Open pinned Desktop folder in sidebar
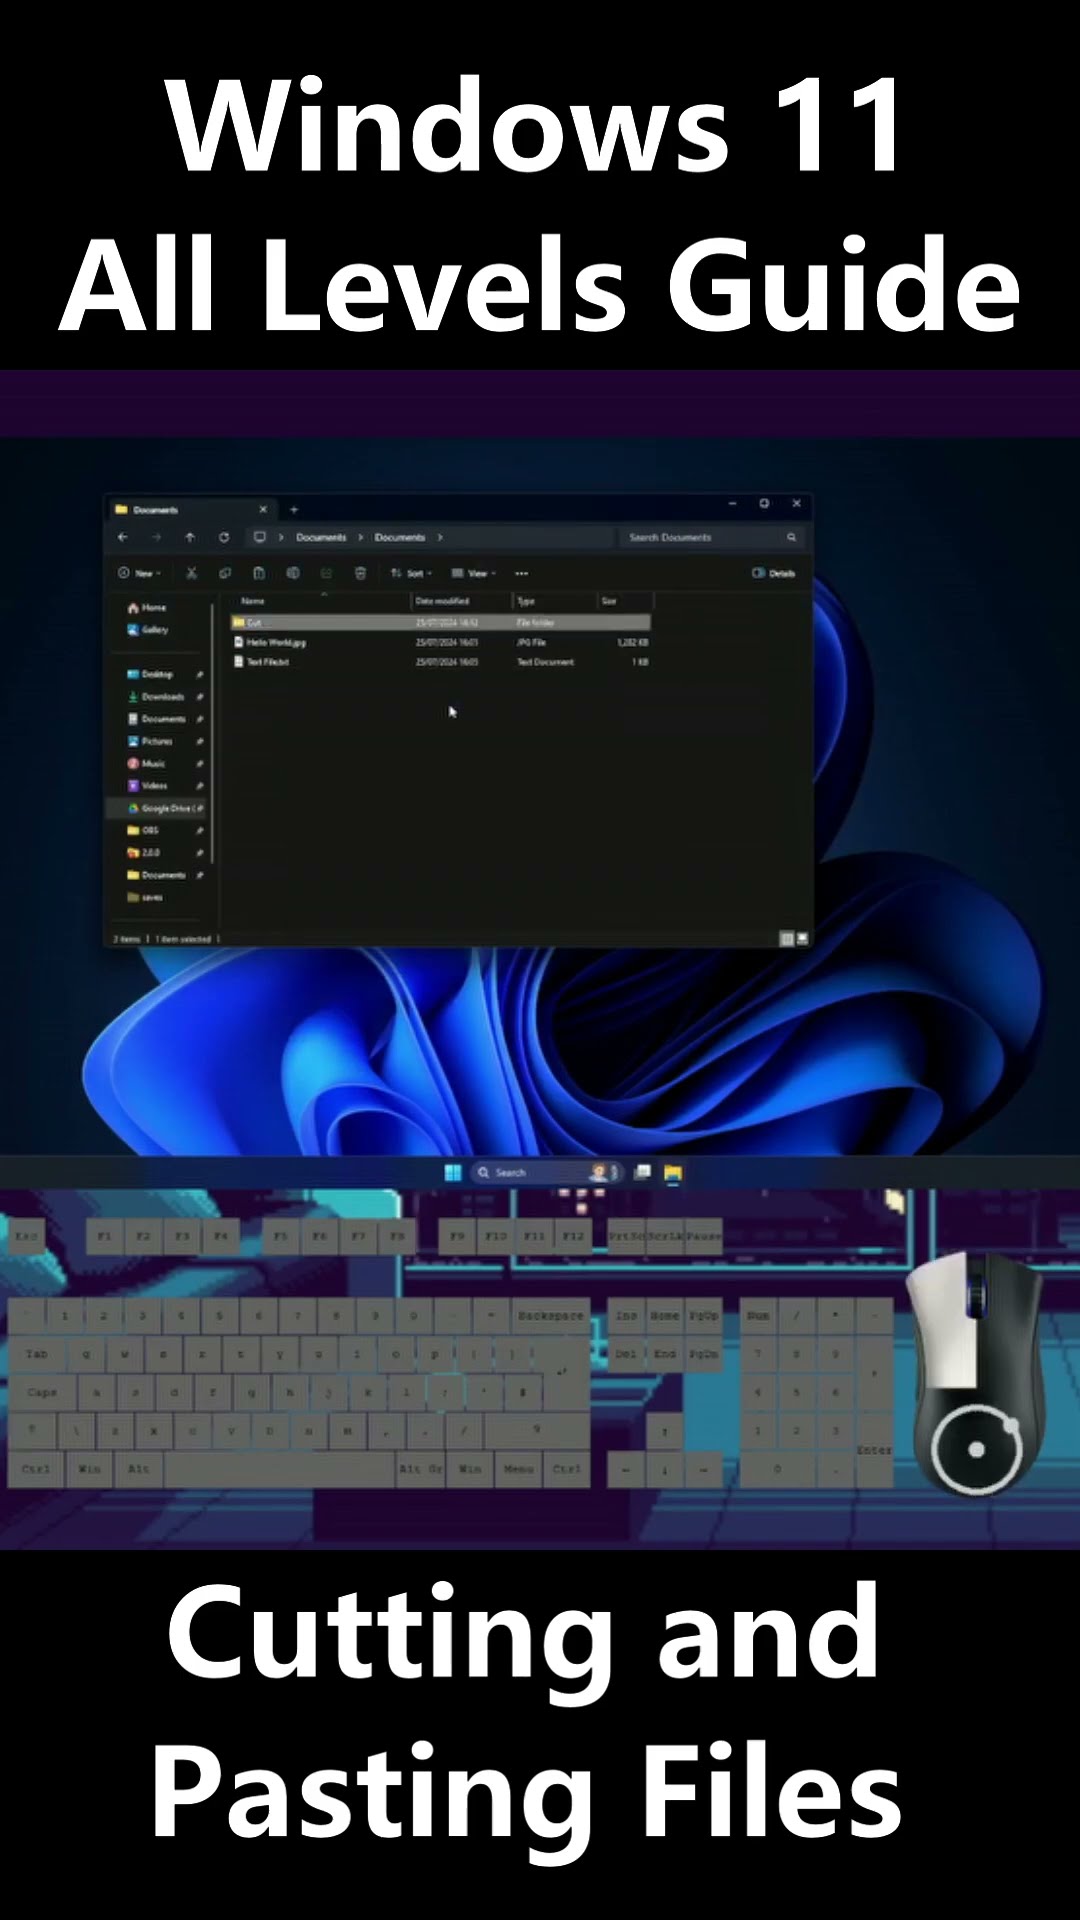This screenshot has height=1920, width=1080. 150,674
